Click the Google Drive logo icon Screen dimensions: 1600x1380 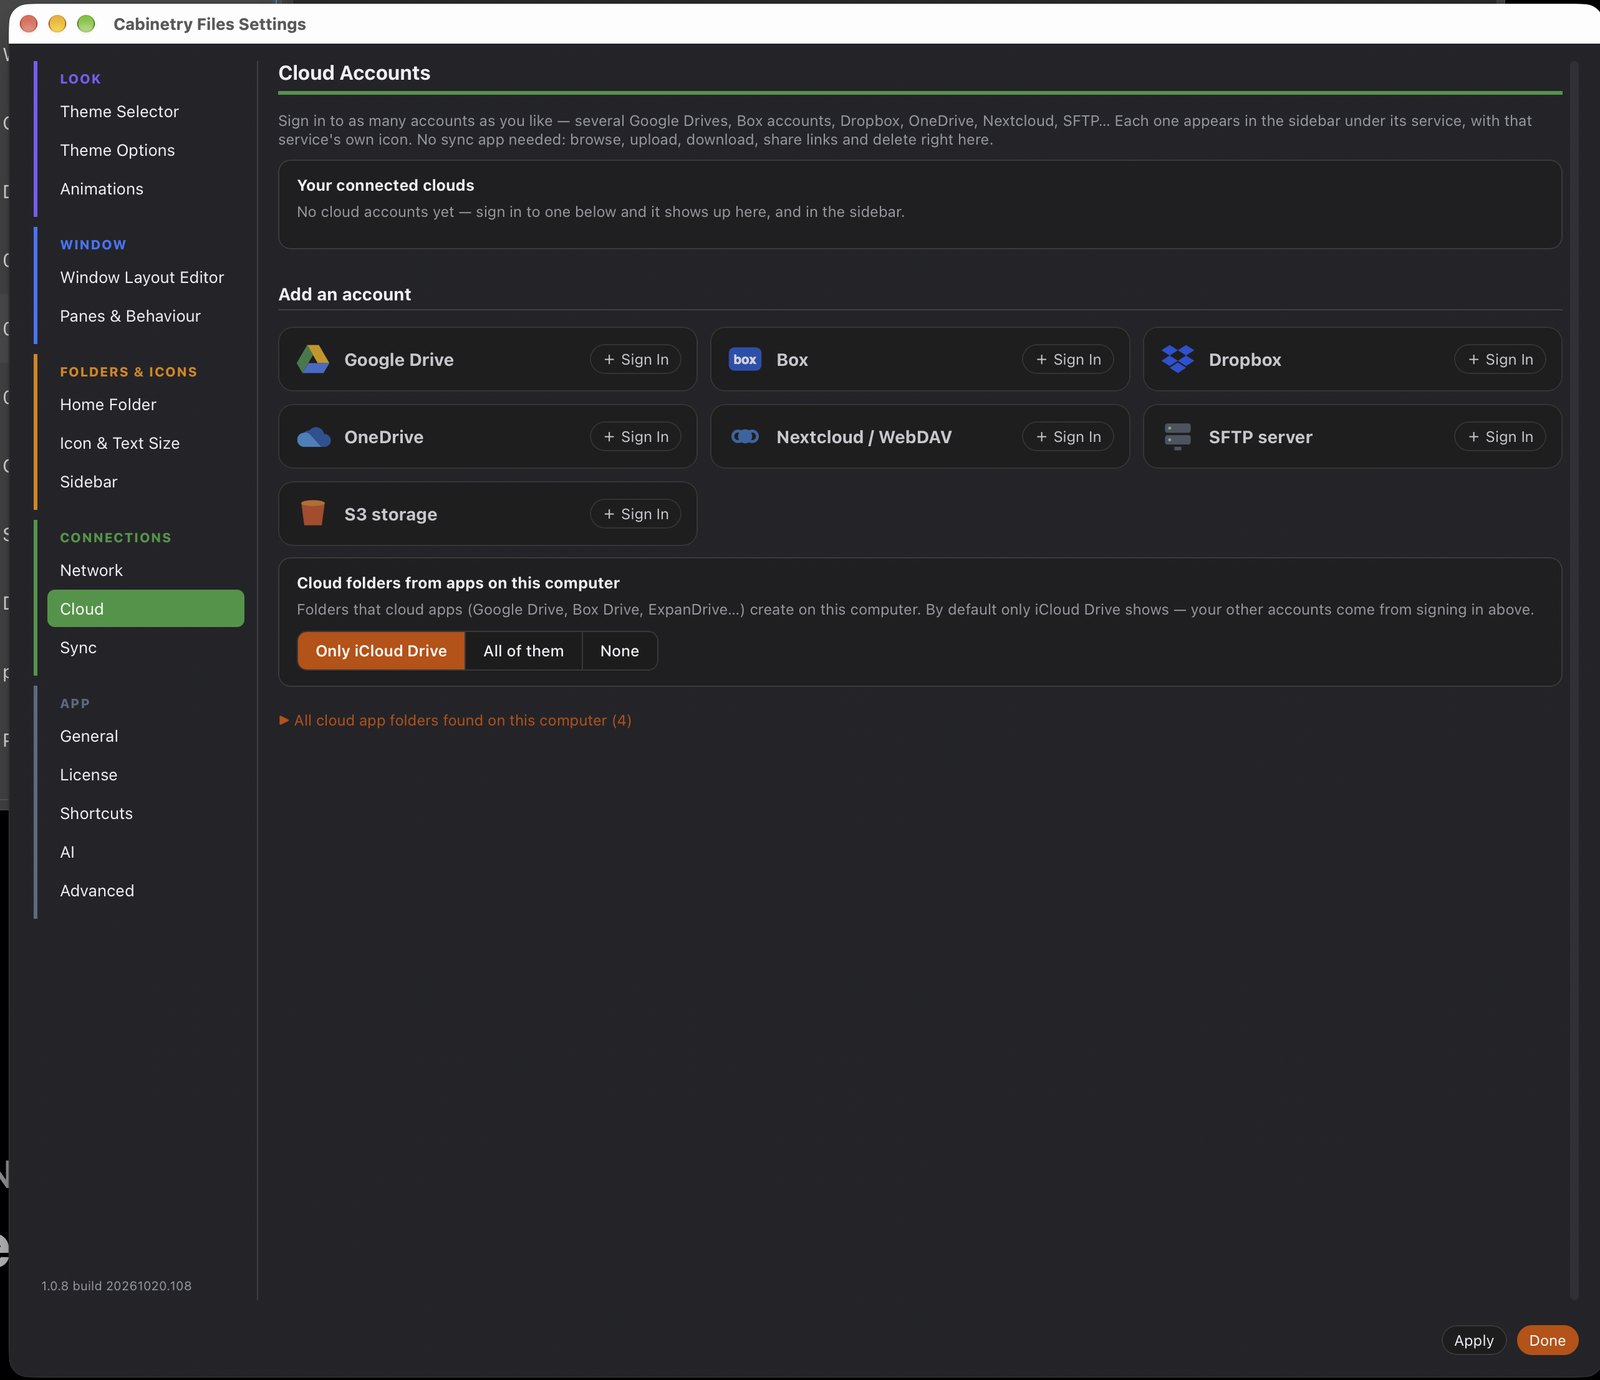tap(313, 359)
